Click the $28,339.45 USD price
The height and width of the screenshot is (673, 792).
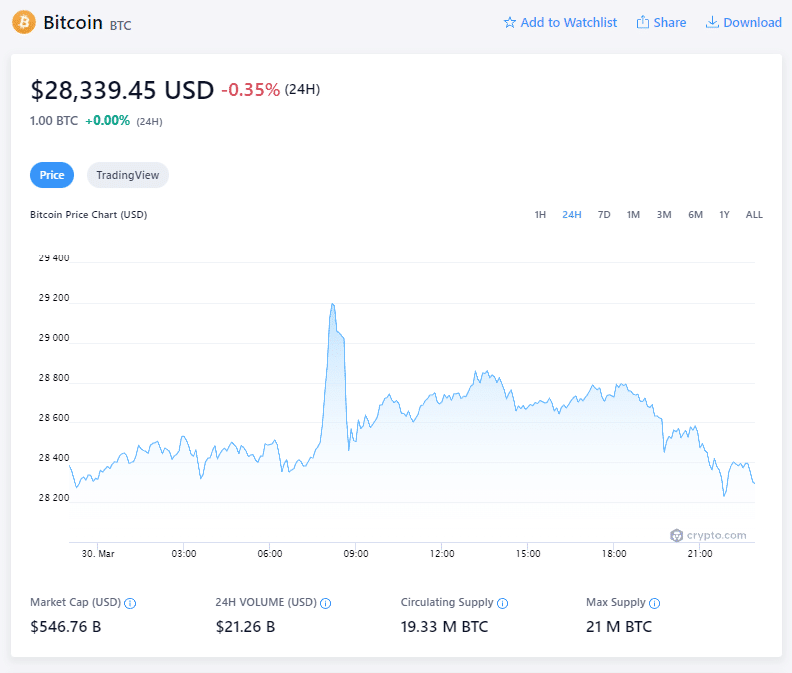click(122, 90)
